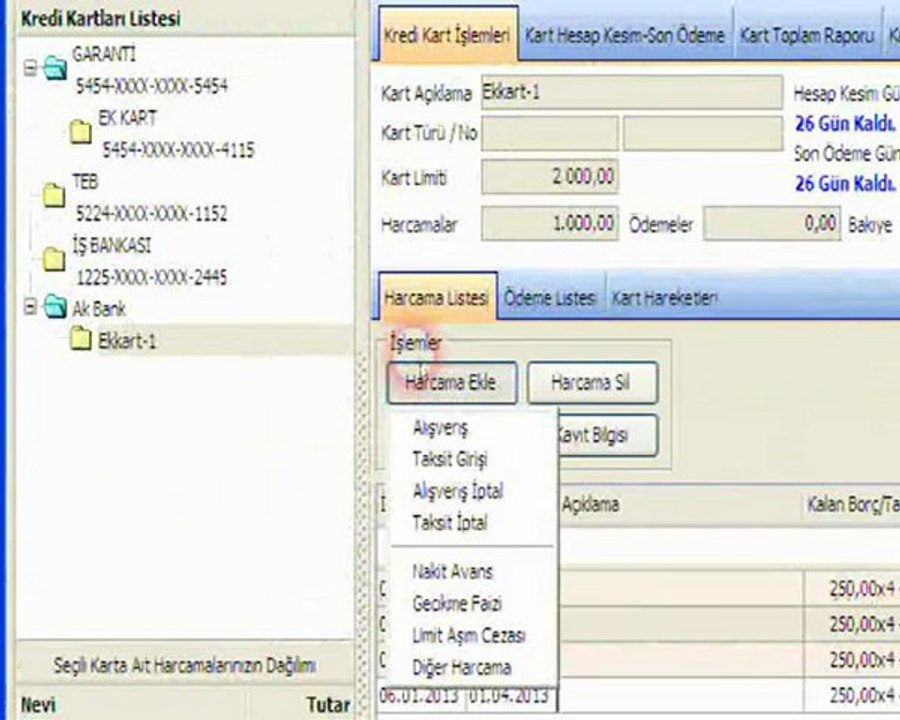Screen dimensions: 900x720
Task: Open the Kart Toplam Raporu tab
Action: [x=806, y=36]
